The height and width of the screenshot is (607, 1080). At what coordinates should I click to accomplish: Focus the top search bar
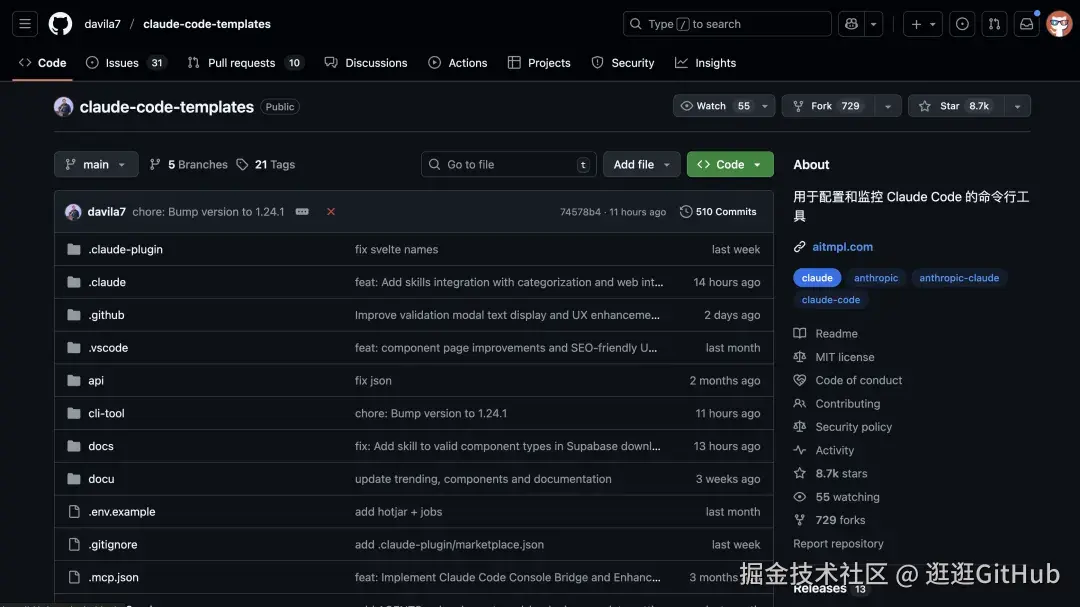click(x=727, y=24)
